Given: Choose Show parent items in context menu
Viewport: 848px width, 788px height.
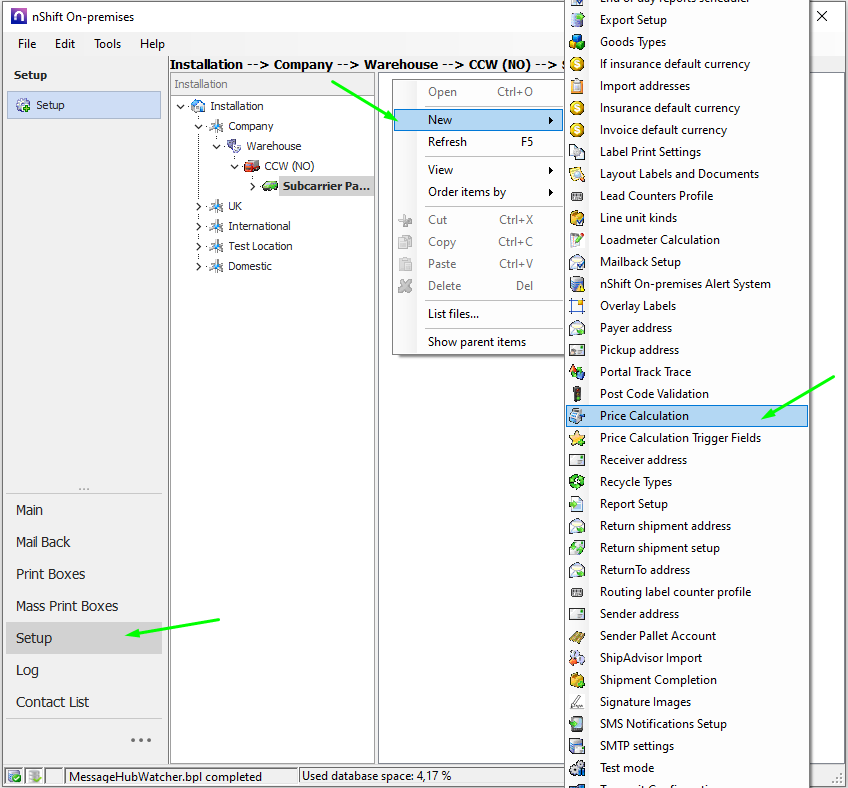Looking at the screenshot, I should 476,342.
